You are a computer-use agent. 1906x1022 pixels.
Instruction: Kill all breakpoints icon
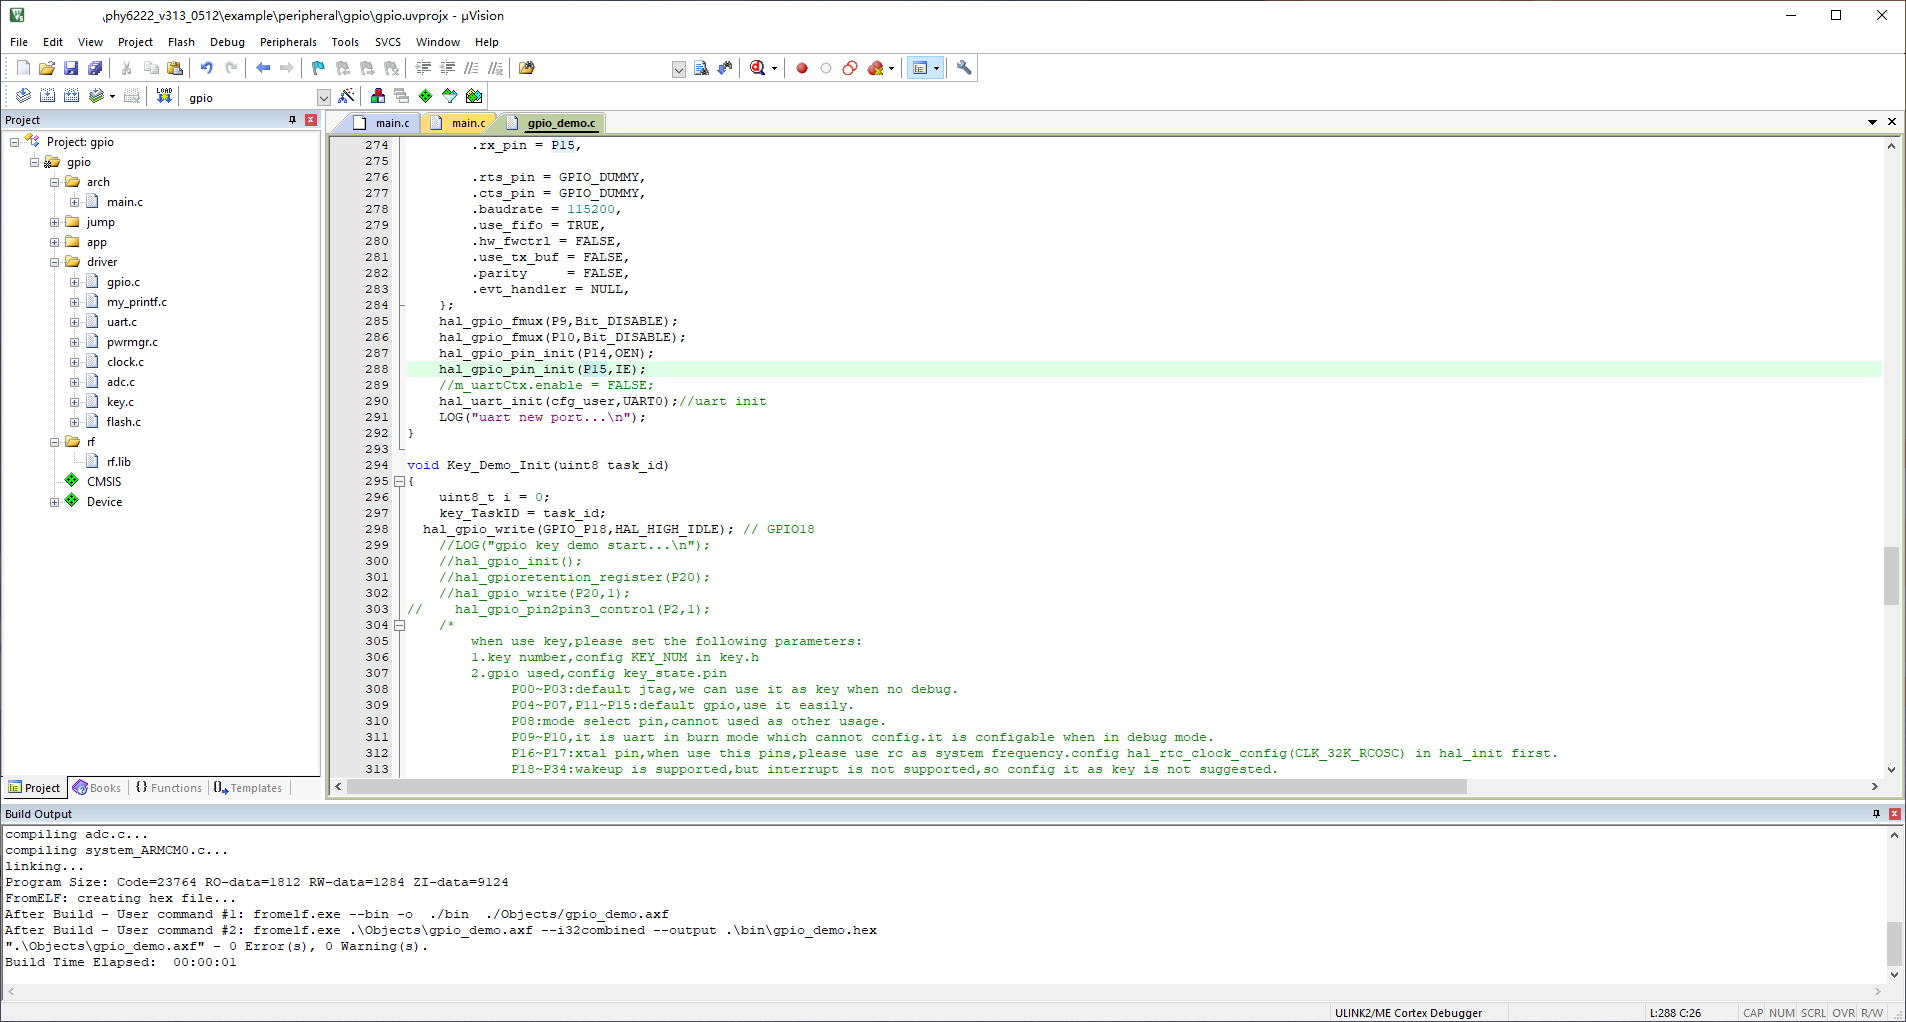pyautogui.click(x=876, y=68)
